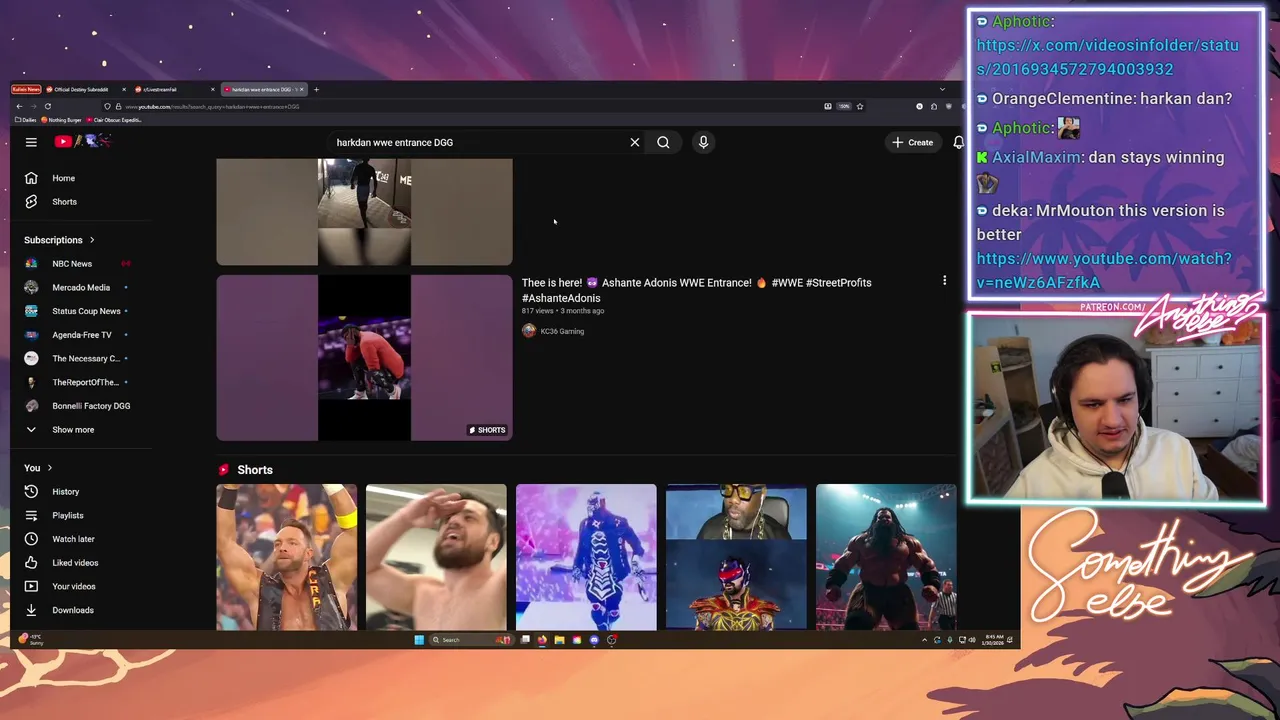The height and width of the screenshot is (720, 1280).
Task: Expand the You section chevron
Action: [x=49, y=468]
